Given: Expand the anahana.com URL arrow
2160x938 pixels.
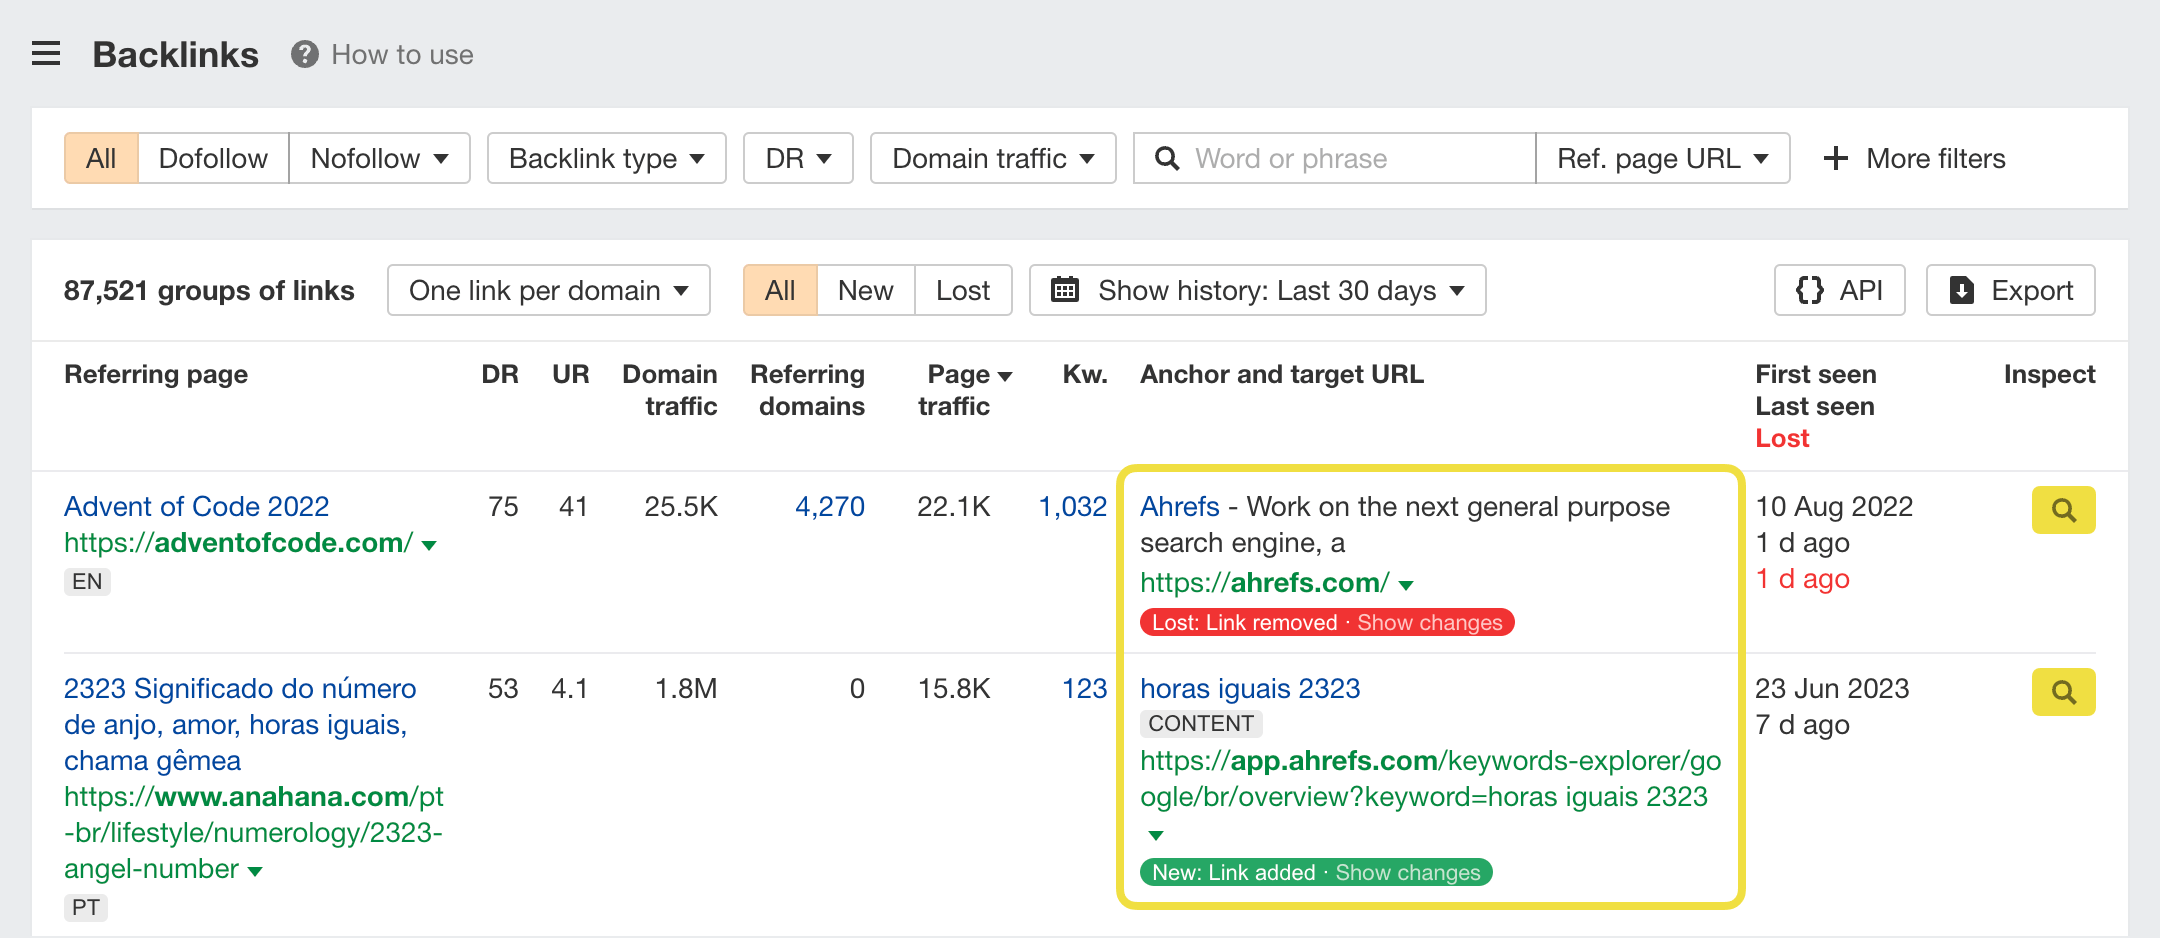Looking at the screenshot, I should pos(255,871).
